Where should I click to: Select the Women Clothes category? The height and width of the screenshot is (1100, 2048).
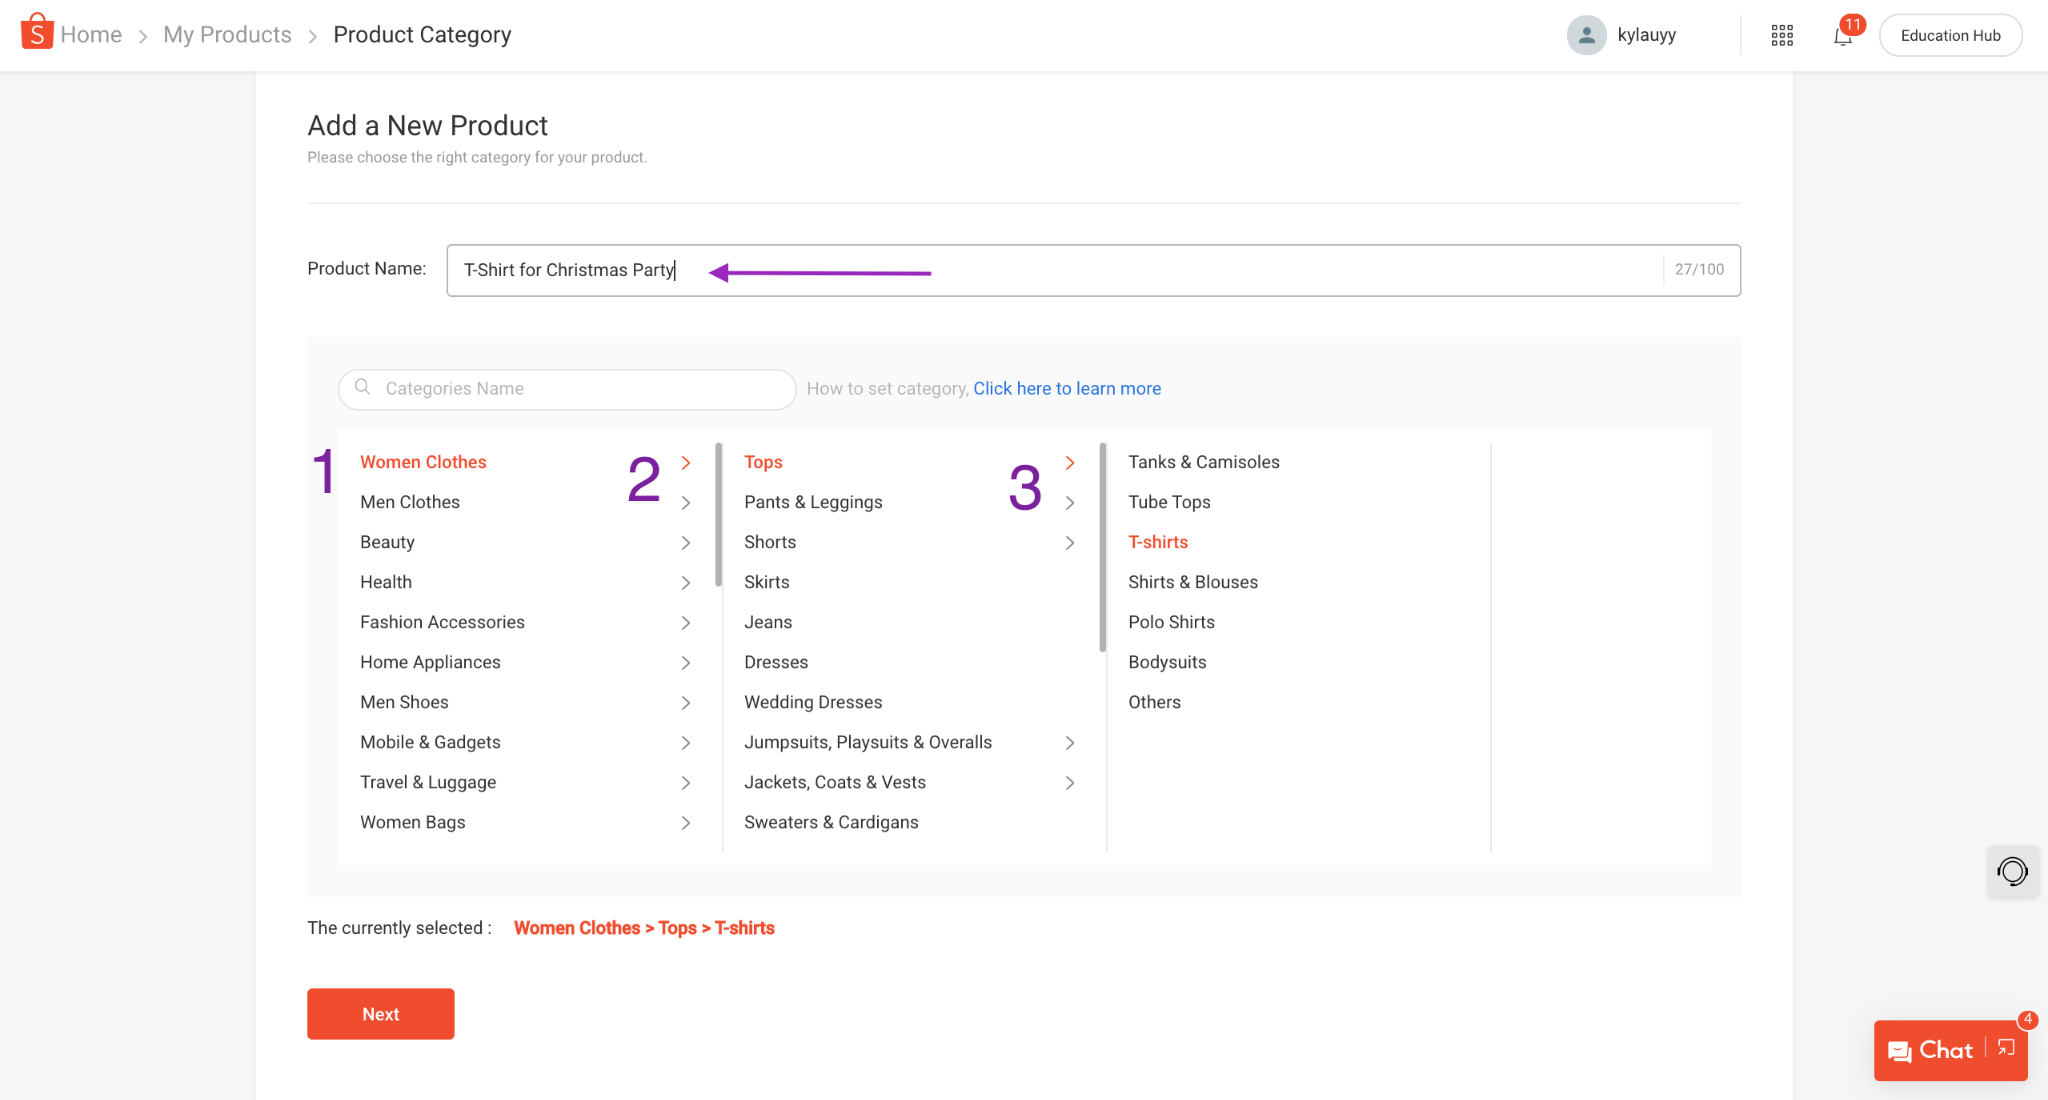coord(423,462)
